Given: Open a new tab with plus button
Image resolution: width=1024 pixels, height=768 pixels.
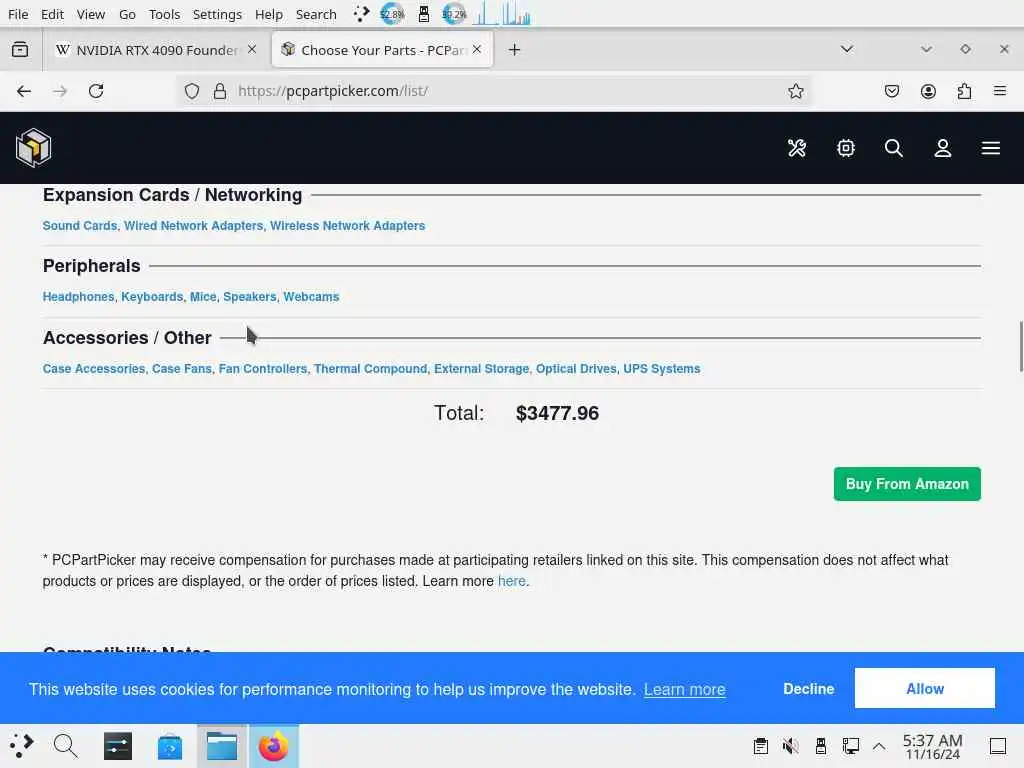Looking at the screenshot, I should tap(515, 50).
